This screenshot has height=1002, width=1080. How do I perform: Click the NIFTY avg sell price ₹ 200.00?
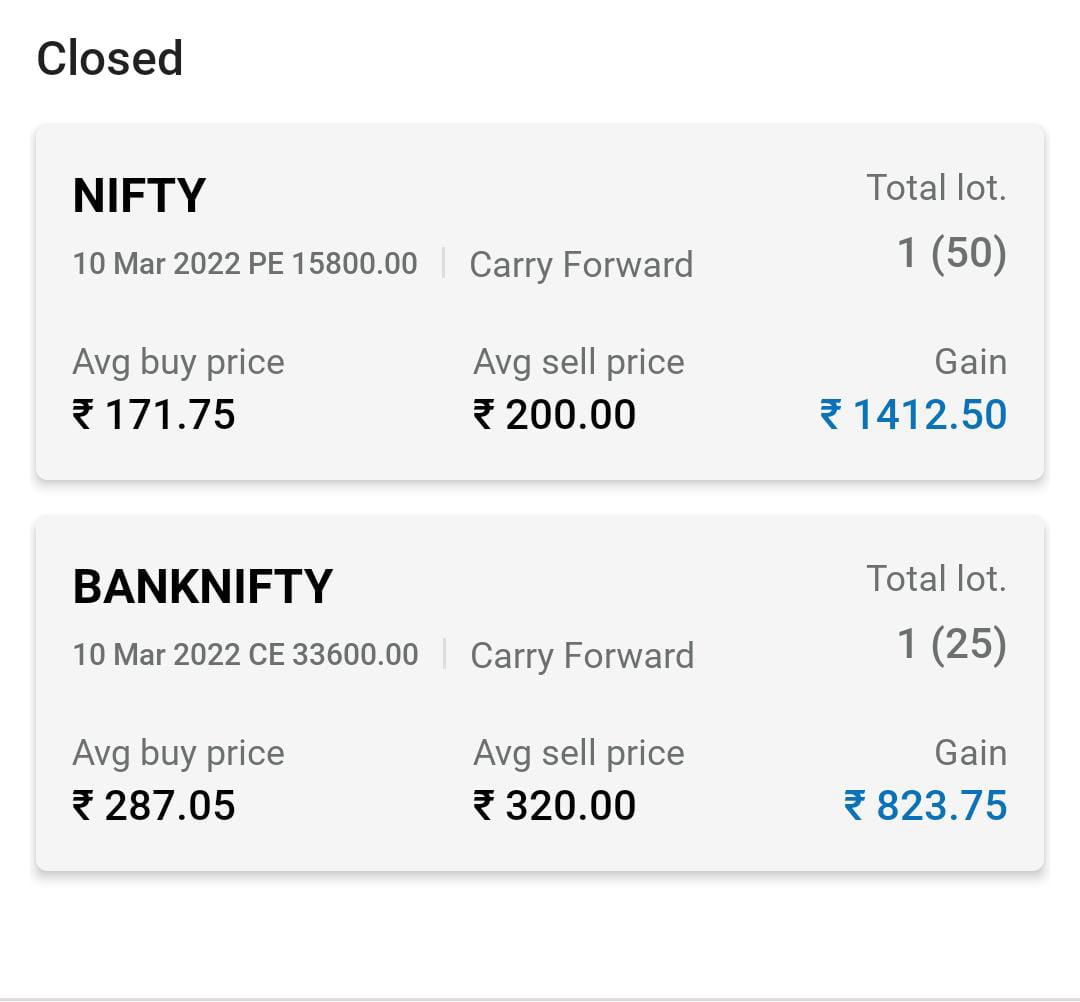tap(555, 414)
